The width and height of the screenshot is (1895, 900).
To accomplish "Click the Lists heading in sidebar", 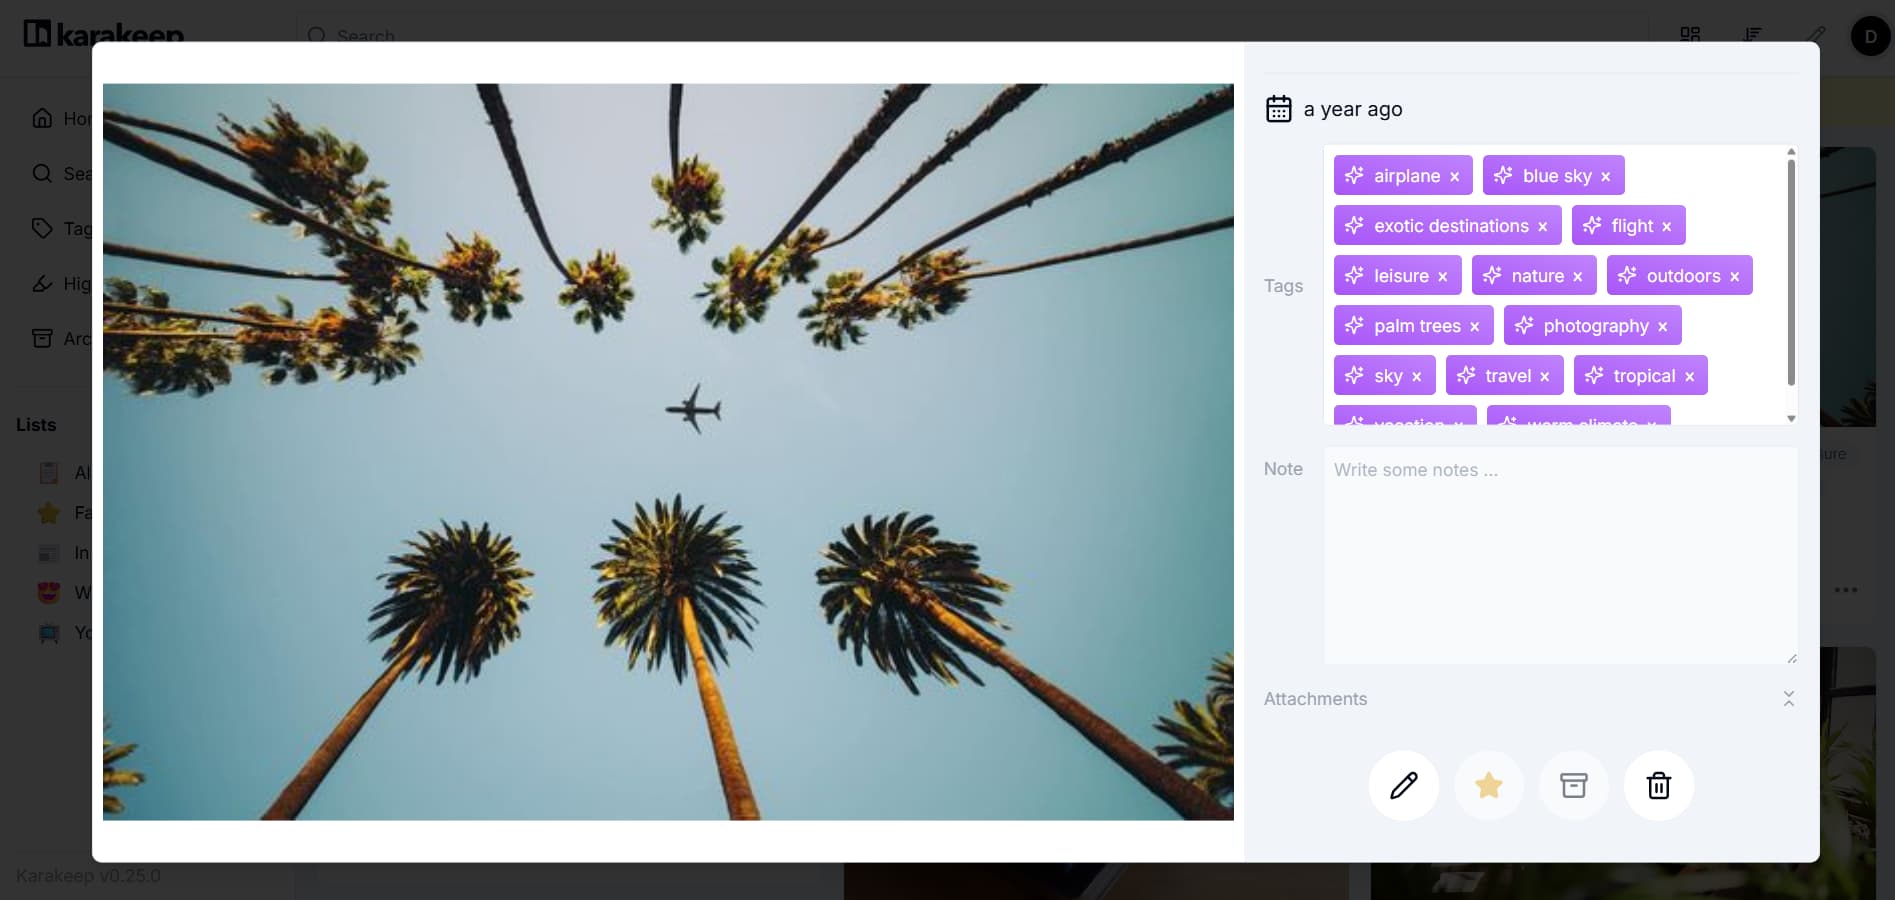I will 36,425.
